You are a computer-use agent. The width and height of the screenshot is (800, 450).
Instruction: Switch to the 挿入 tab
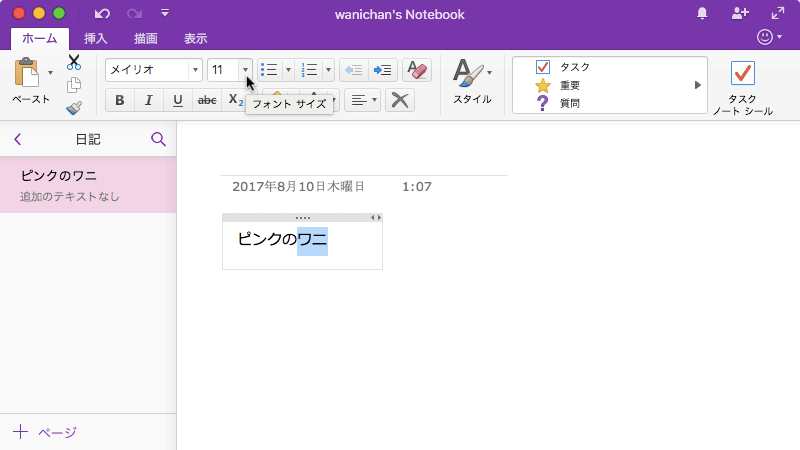point(95,38)
